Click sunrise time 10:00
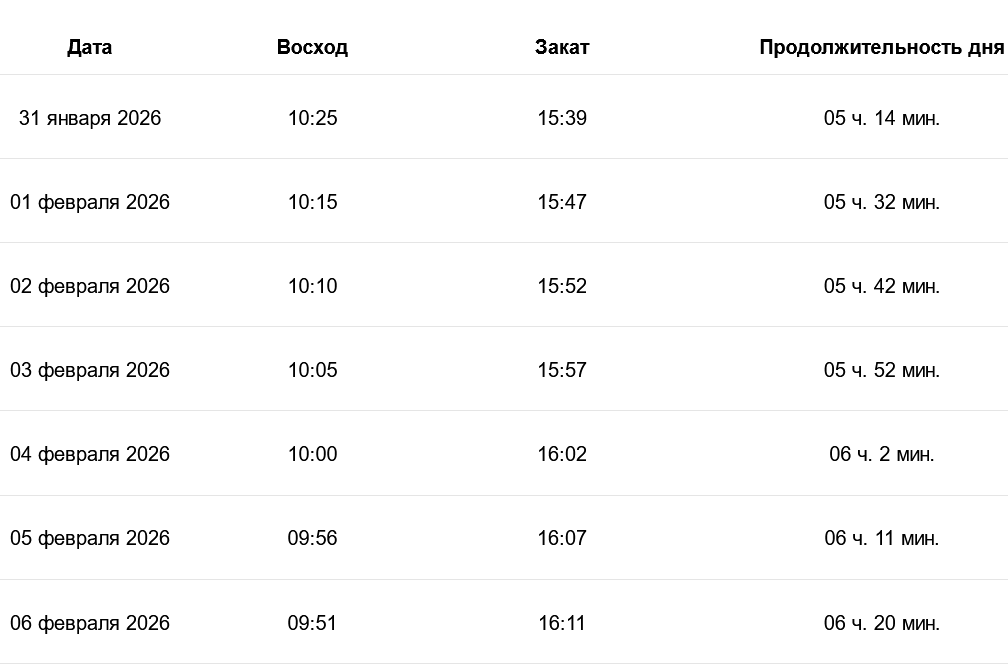The width and height of the screenshot is (1008, 665). pyautogui.click(x=312, y=454)
